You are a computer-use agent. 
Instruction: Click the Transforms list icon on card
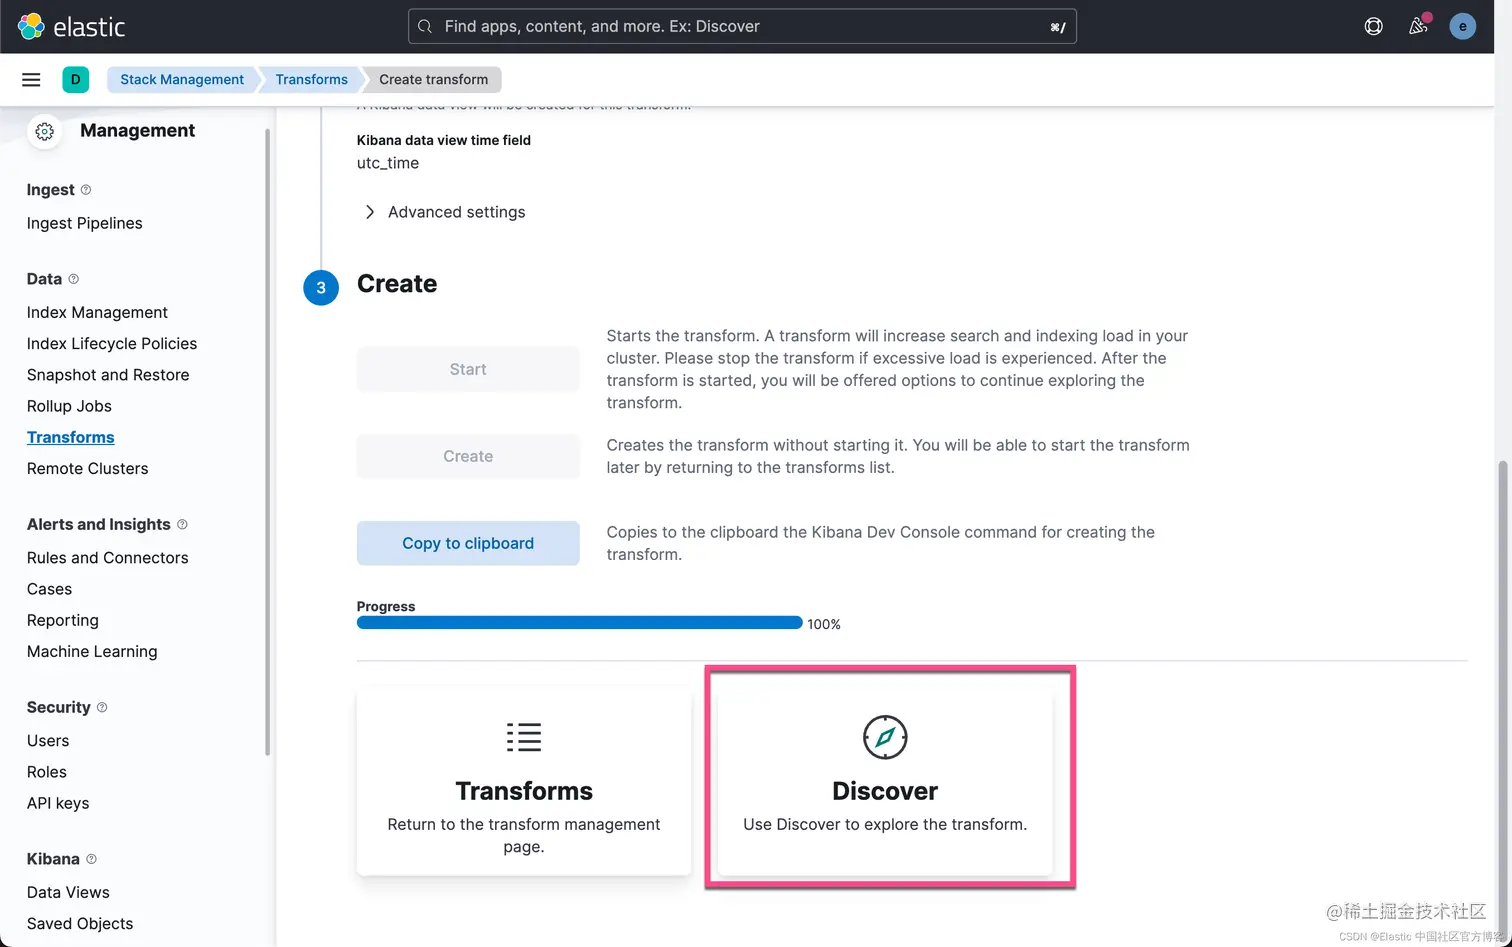pos(524,737)
